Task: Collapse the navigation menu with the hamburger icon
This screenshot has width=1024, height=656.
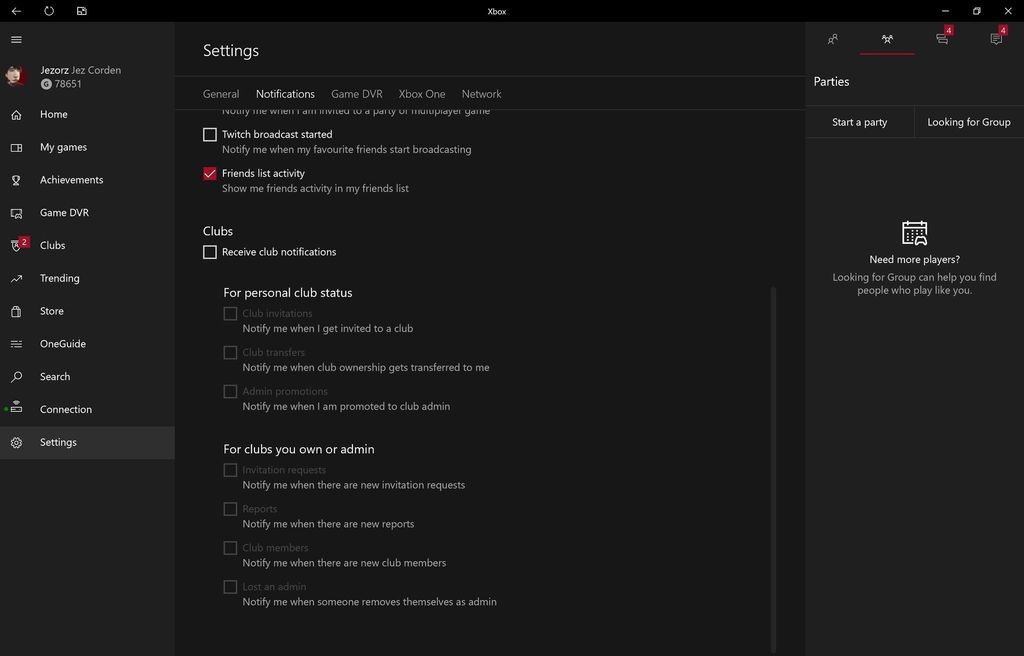Action: (16, 40)
